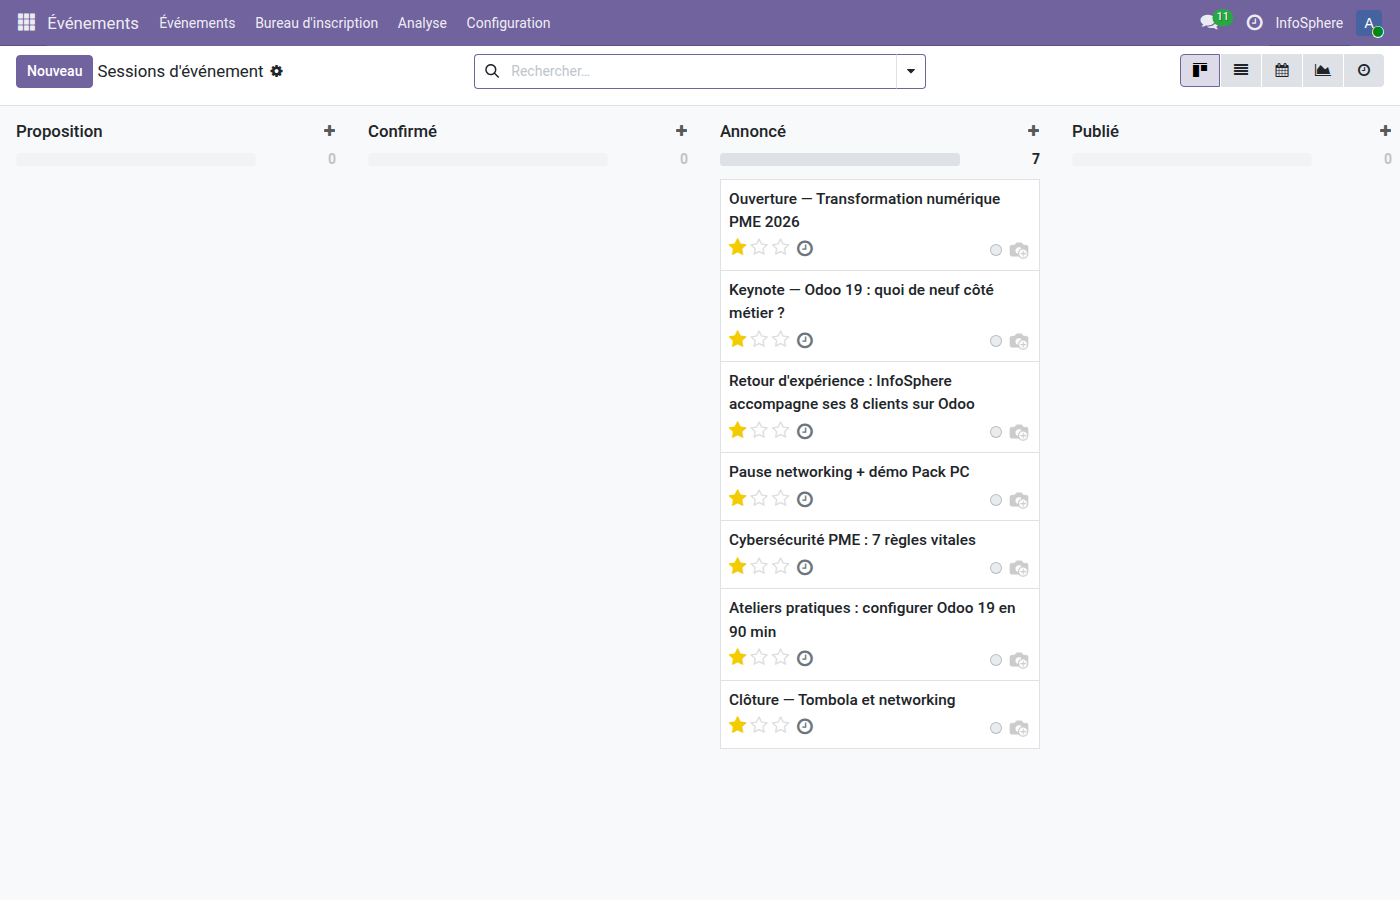The width and height of the screenshot is (1400, 900).
Task: Open the user account menu
Action: [x=1368, y=22]
